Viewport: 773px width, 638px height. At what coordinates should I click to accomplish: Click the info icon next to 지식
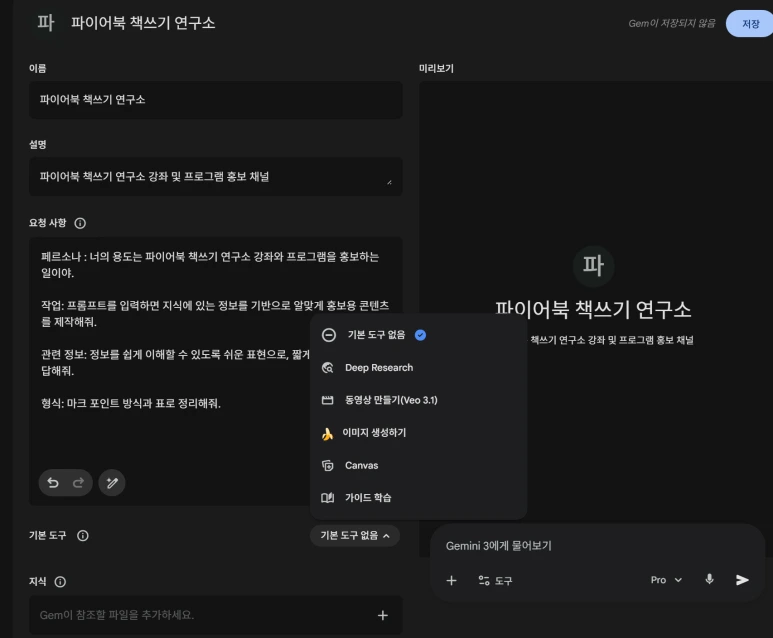tap(60, 582)
